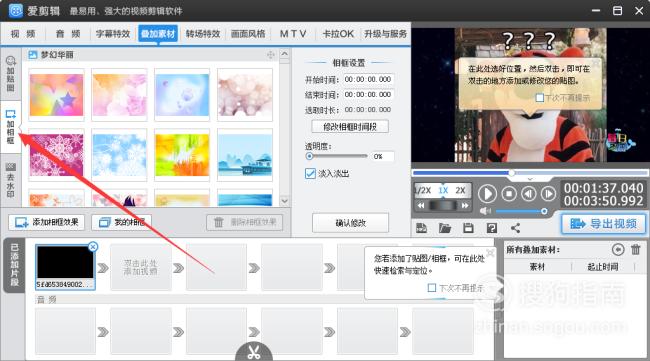Click the small chevron below the preview progress bar
650x361 pixels.
coord(530,179)
